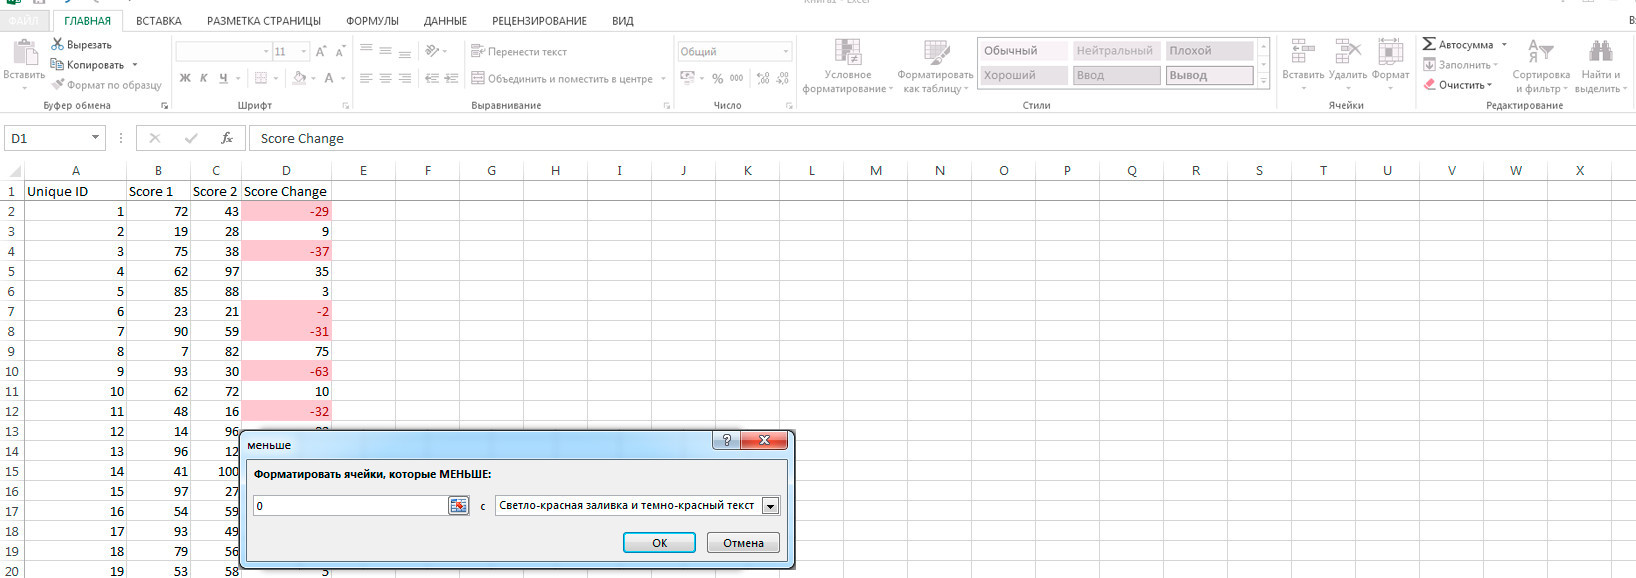Click the percent style icon
This screenshot has width=1636, height=578.
717,78
